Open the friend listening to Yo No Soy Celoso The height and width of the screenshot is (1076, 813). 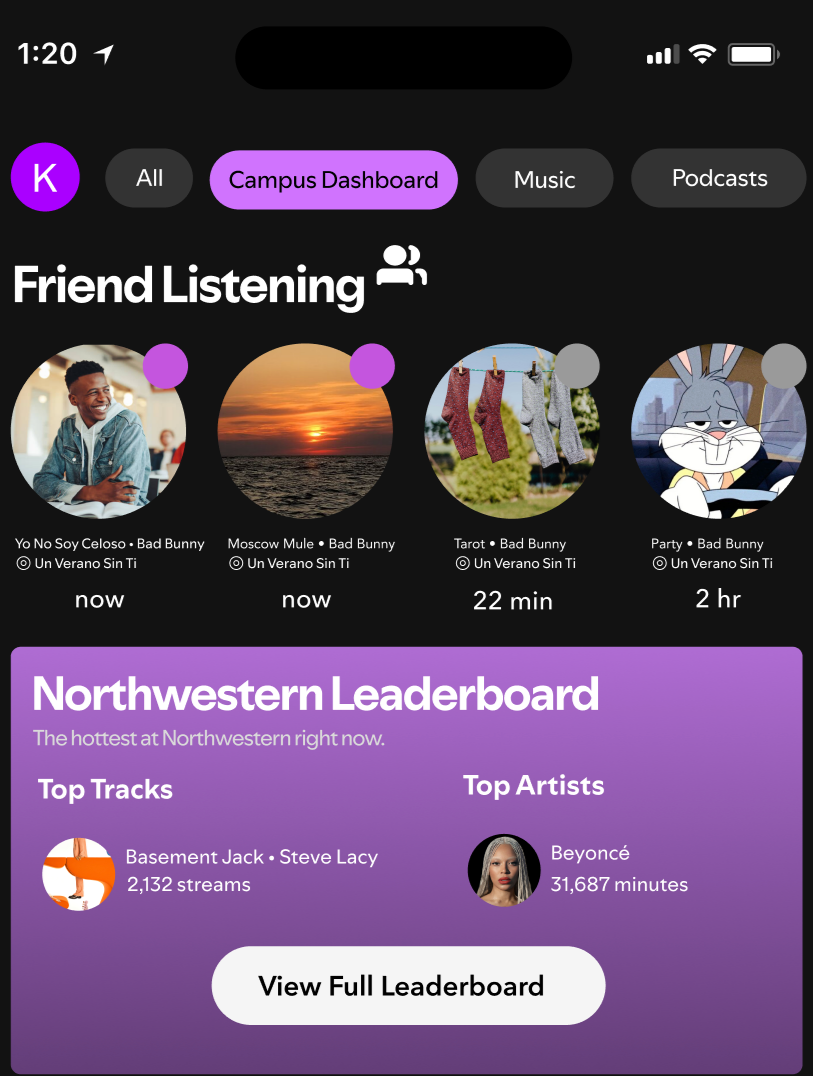pyautogui.click(x=98, y=431)
